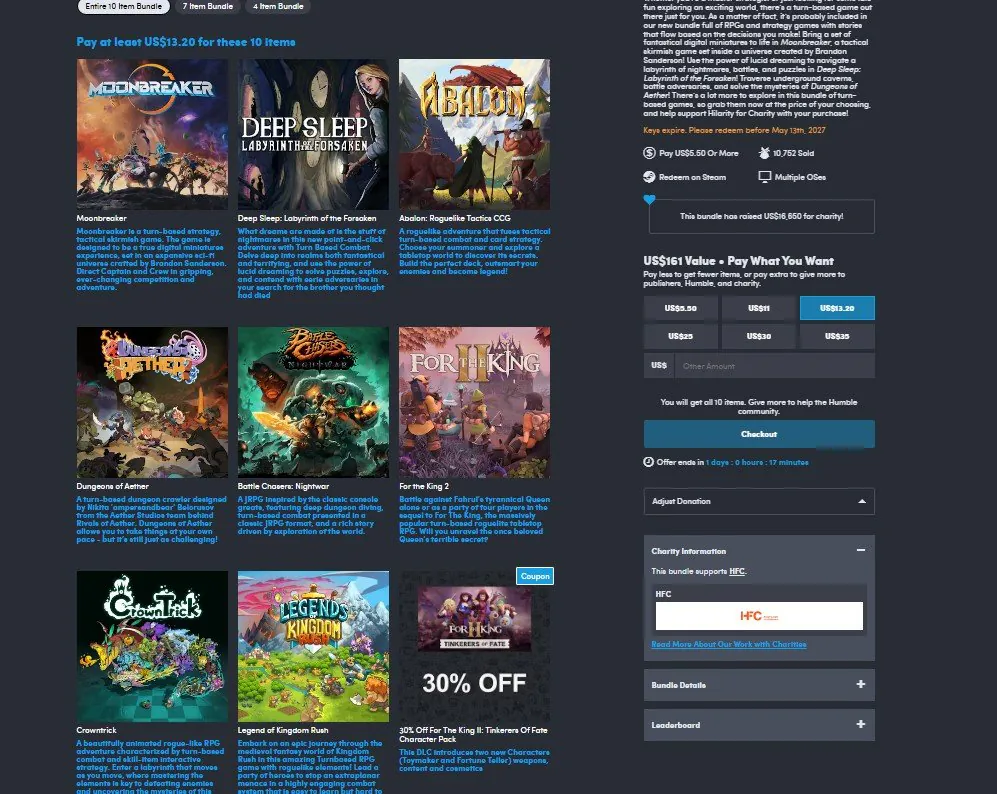This screenshot has width=997, height=794.
Task: Click the blue charity heart icon
Action: pyautogui.click(x=649, y=200)
